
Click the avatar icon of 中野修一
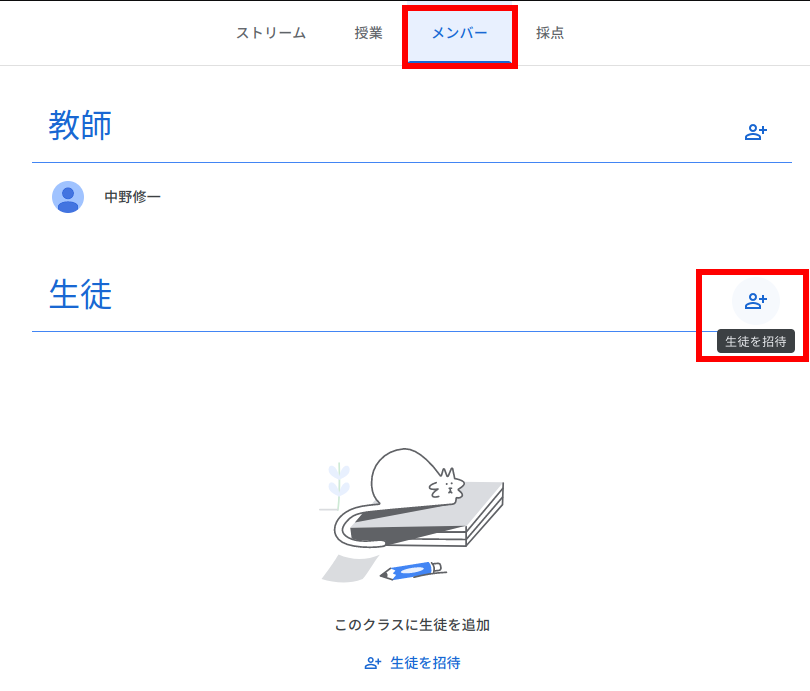(x=68, y=197)
